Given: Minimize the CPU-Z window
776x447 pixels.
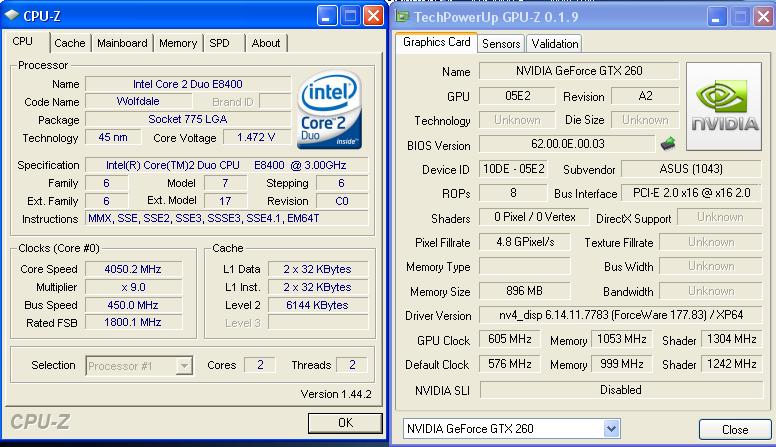Looking at the screenshot, I should 326,17.
